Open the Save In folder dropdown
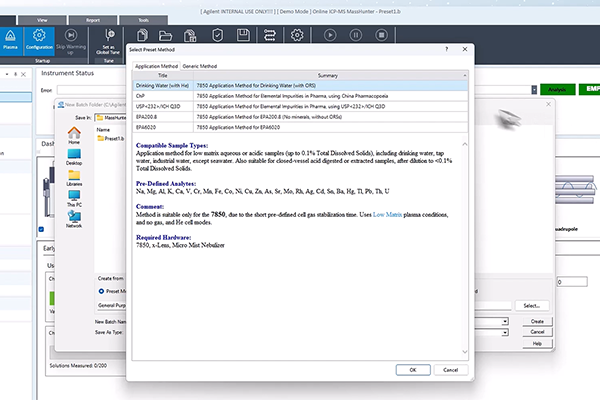Screen dimensions: 600x400 (x=111, y=118)
